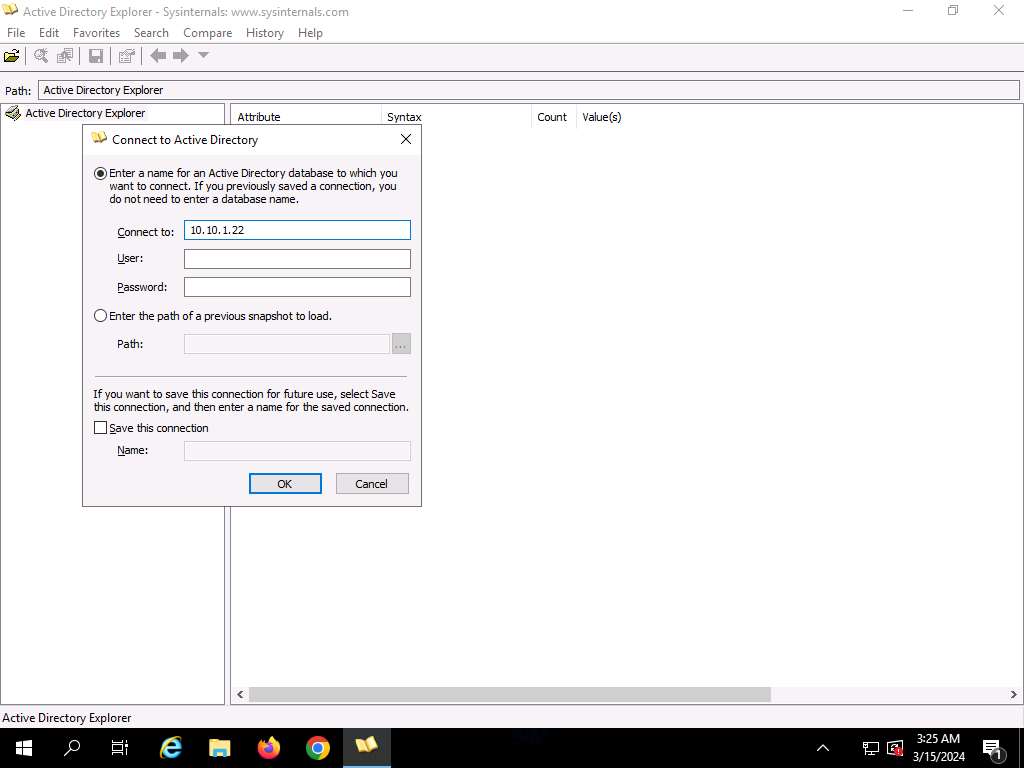1024x768 pixels.
Task: Click the Properties toolbar icon
Action: tap(126, 56)
